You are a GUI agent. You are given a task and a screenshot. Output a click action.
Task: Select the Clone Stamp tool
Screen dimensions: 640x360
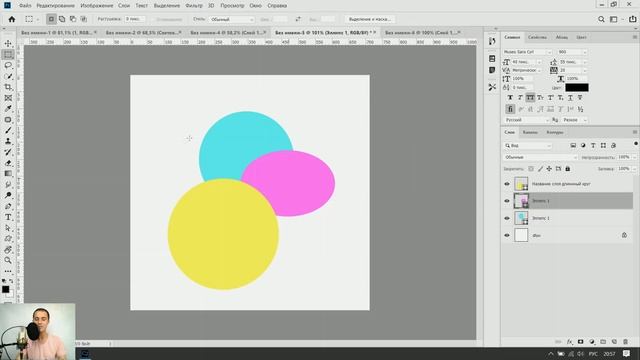point(8,141)
